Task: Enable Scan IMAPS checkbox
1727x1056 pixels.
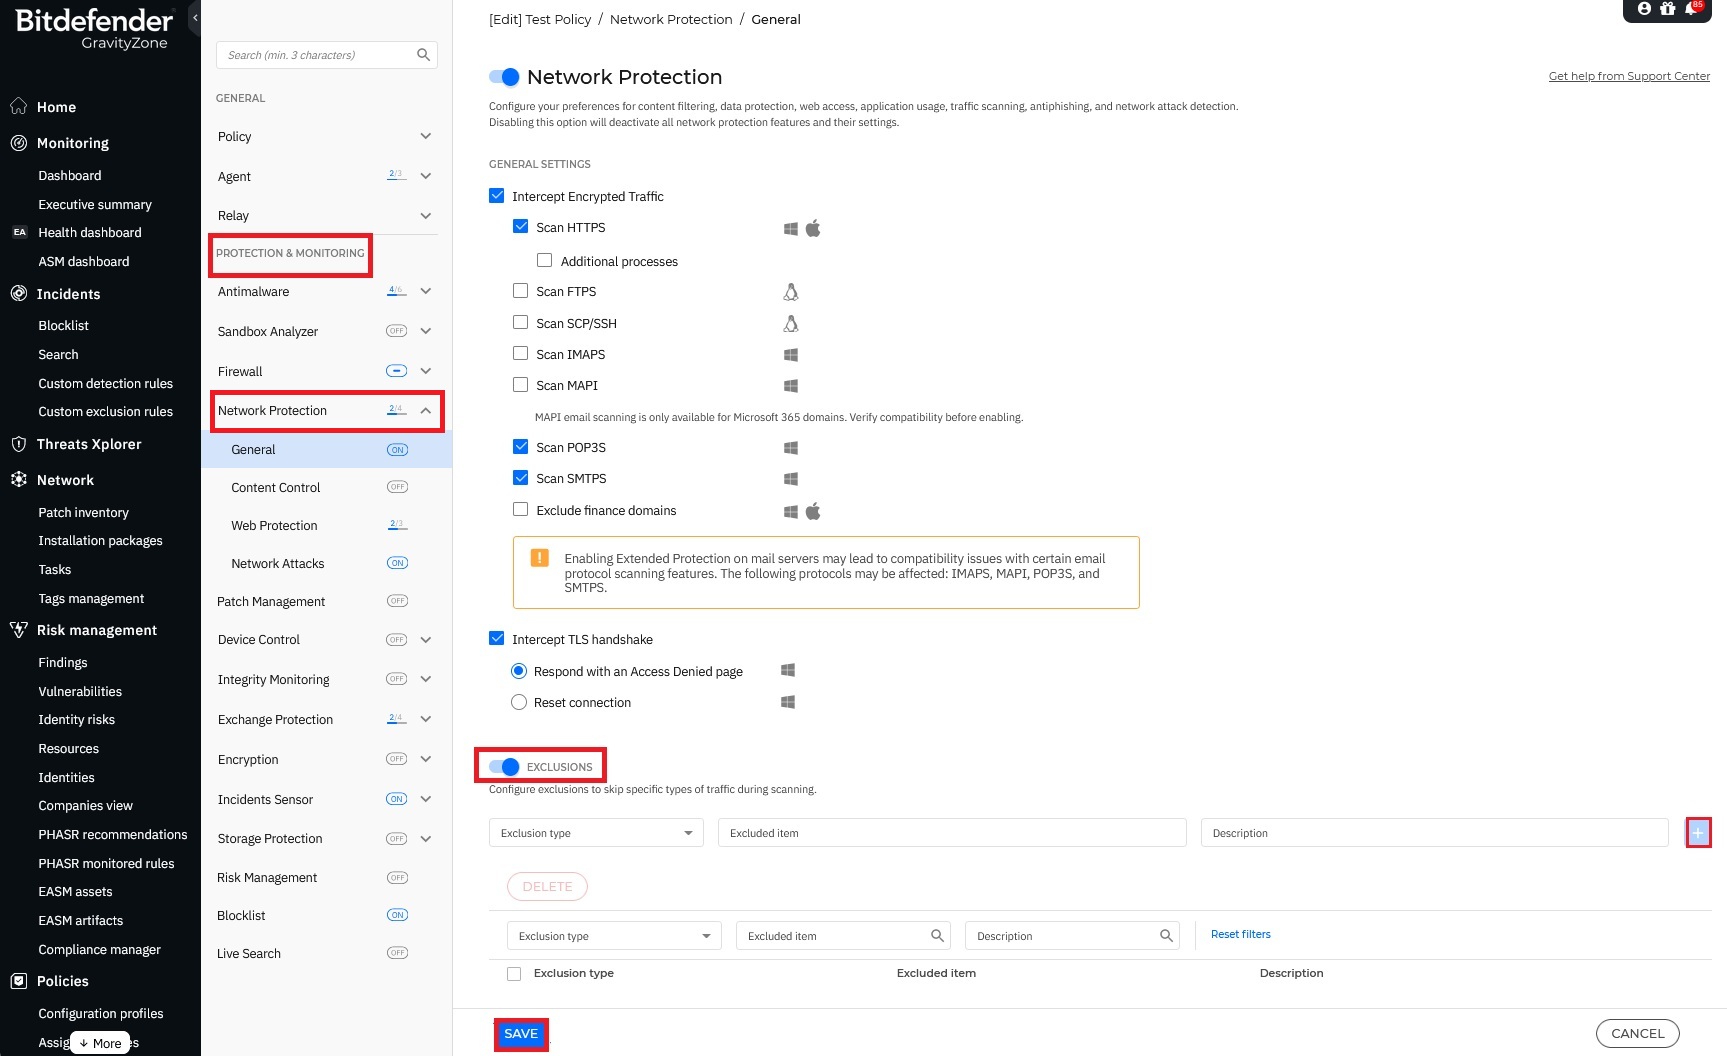Action: coord(520,353)
